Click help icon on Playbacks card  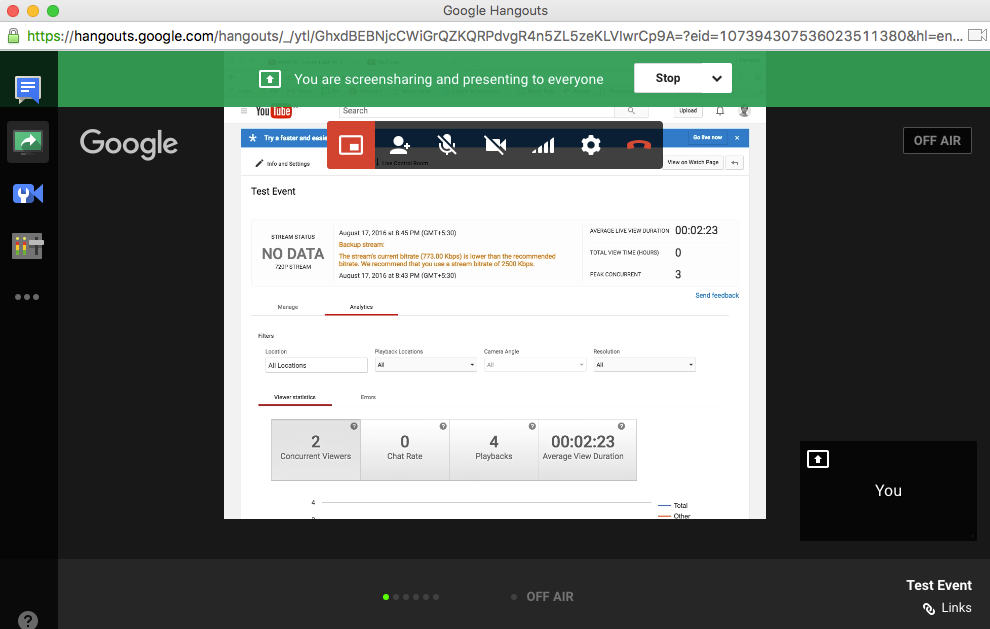pyautogui.click(x=532, y=426)
